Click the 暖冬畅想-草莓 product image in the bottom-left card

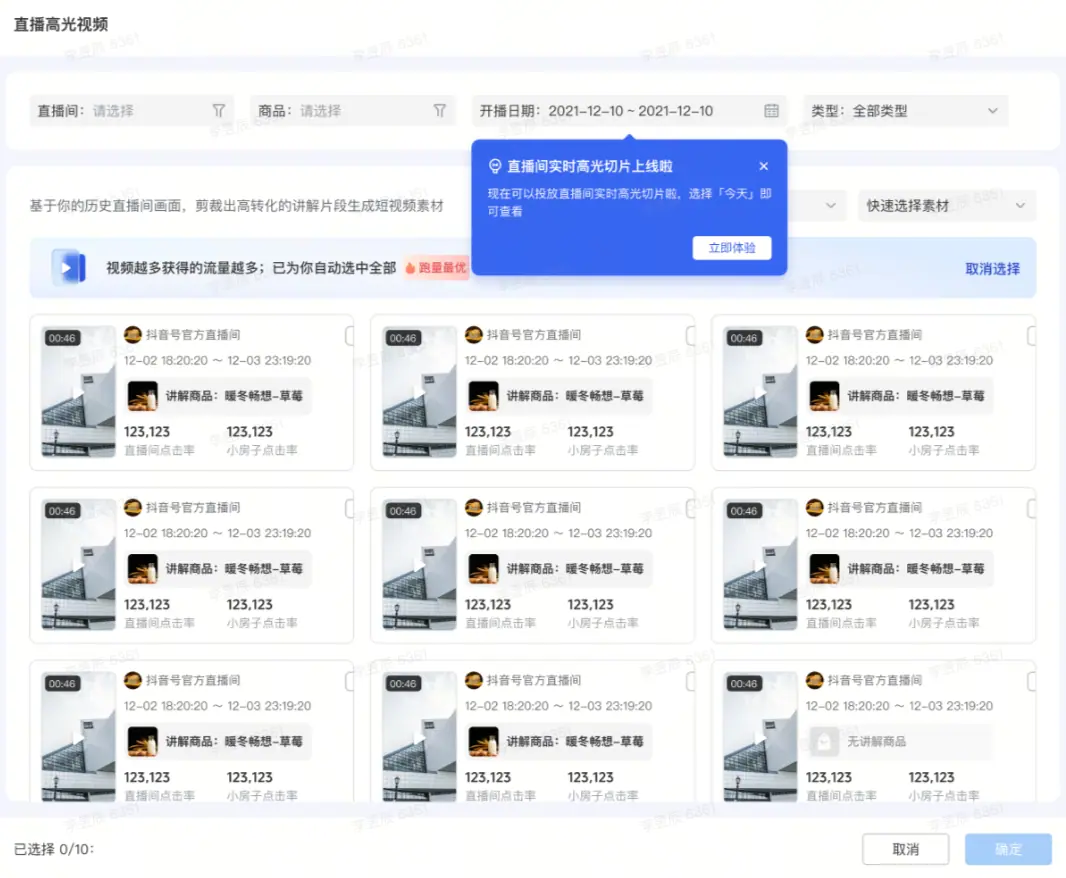pos(142,741)
